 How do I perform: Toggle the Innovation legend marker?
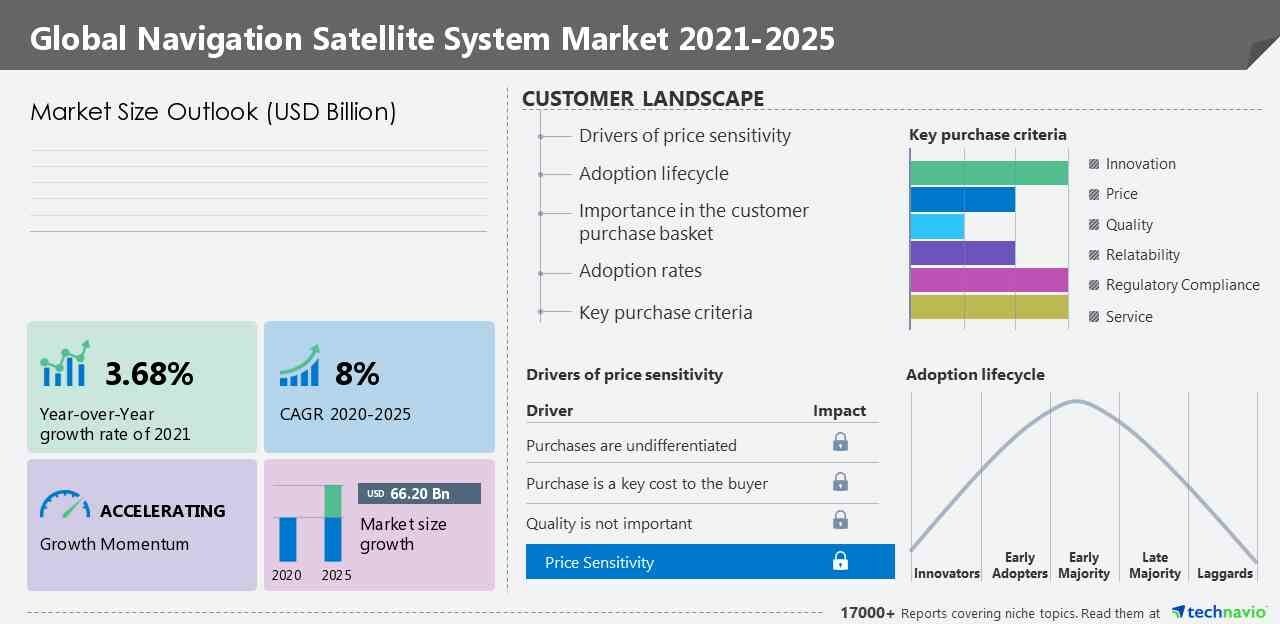tap(1094, 164)
